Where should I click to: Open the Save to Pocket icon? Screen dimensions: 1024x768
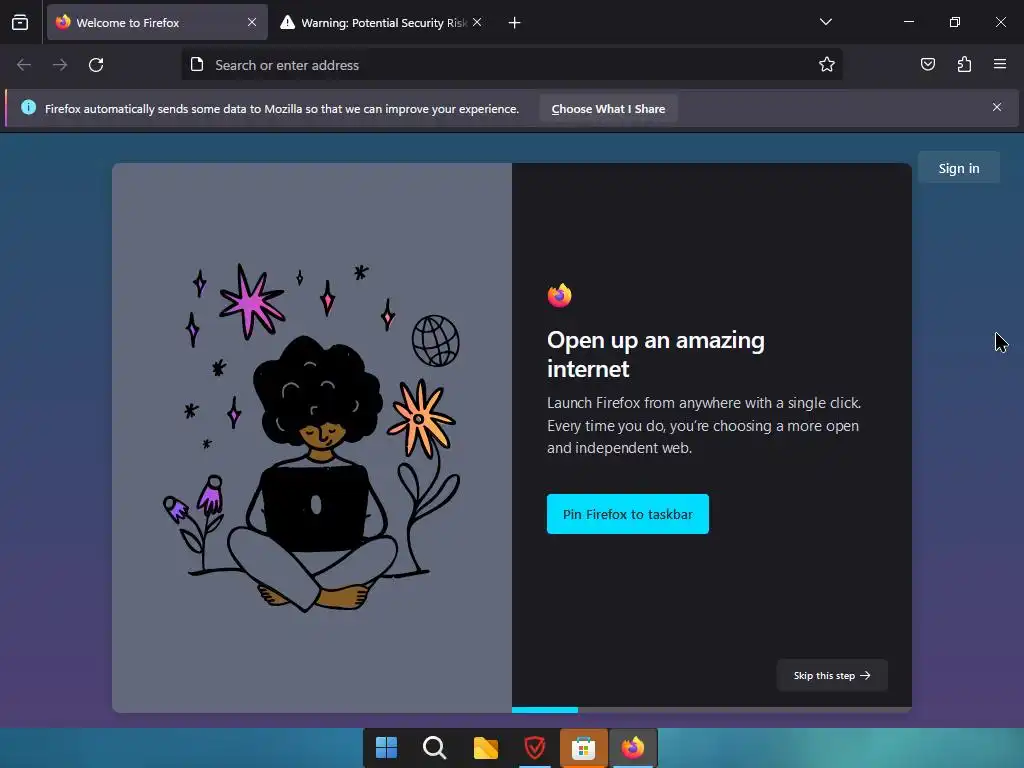coord(928,64)
